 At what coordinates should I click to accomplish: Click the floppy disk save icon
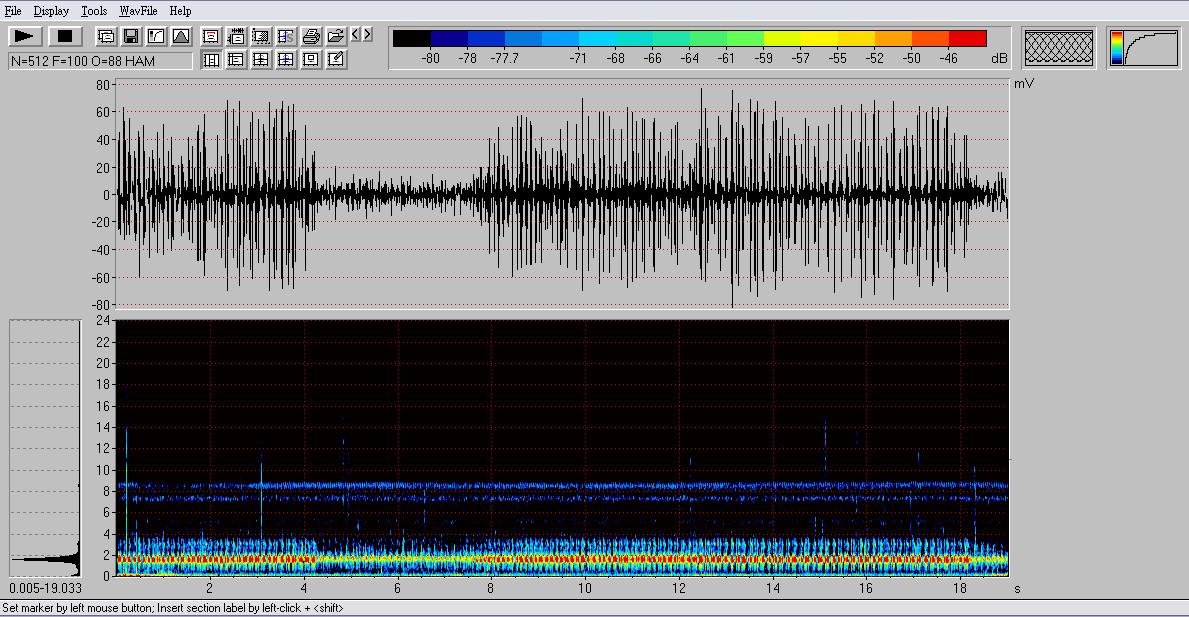coord(130,36)
